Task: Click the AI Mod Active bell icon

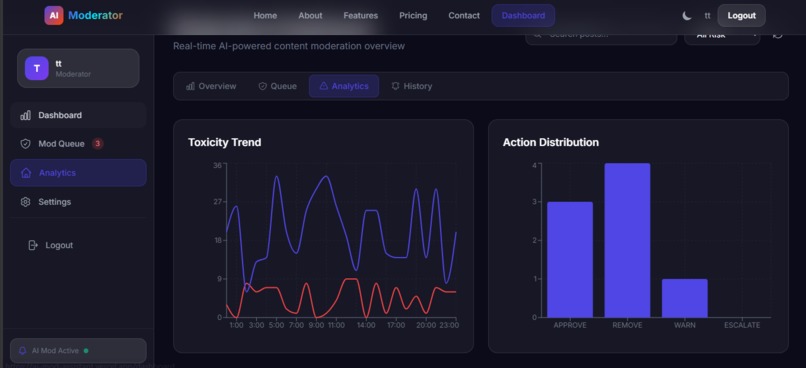Action: pyautogui.click(x=23, y=351)
